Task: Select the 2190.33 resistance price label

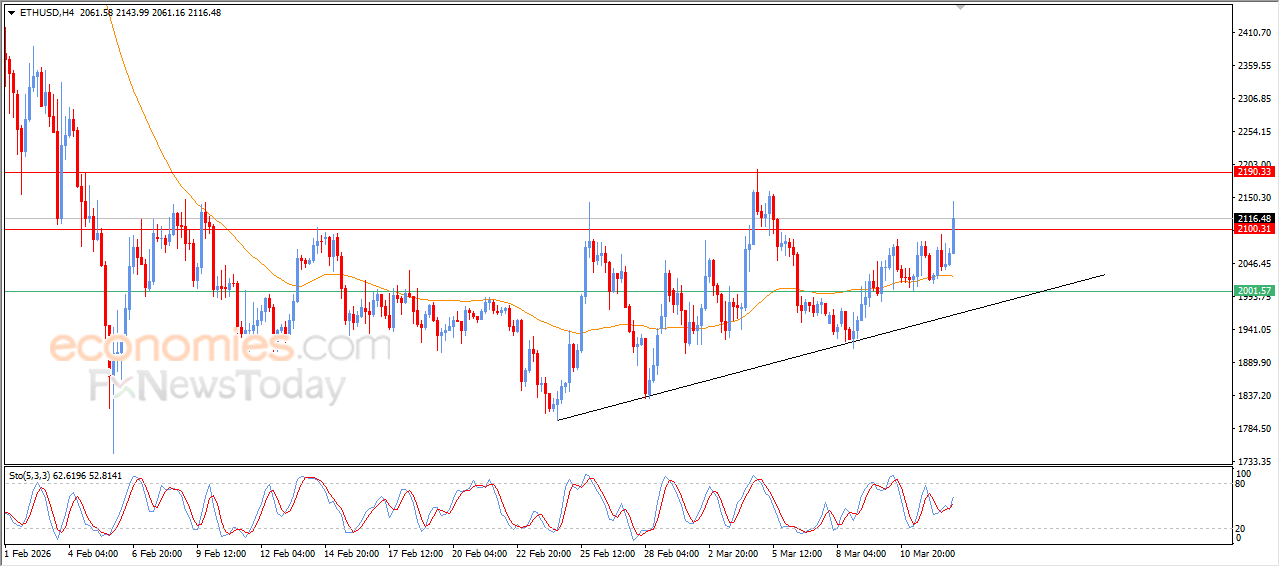Action: (1253, 172)
